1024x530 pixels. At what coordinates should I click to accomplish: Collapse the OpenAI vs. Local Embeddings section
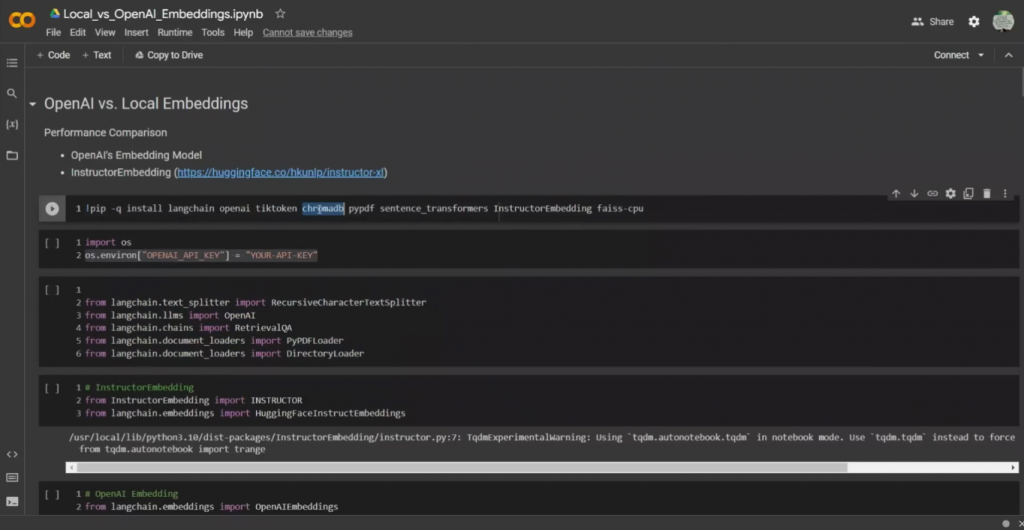point(33,104)
